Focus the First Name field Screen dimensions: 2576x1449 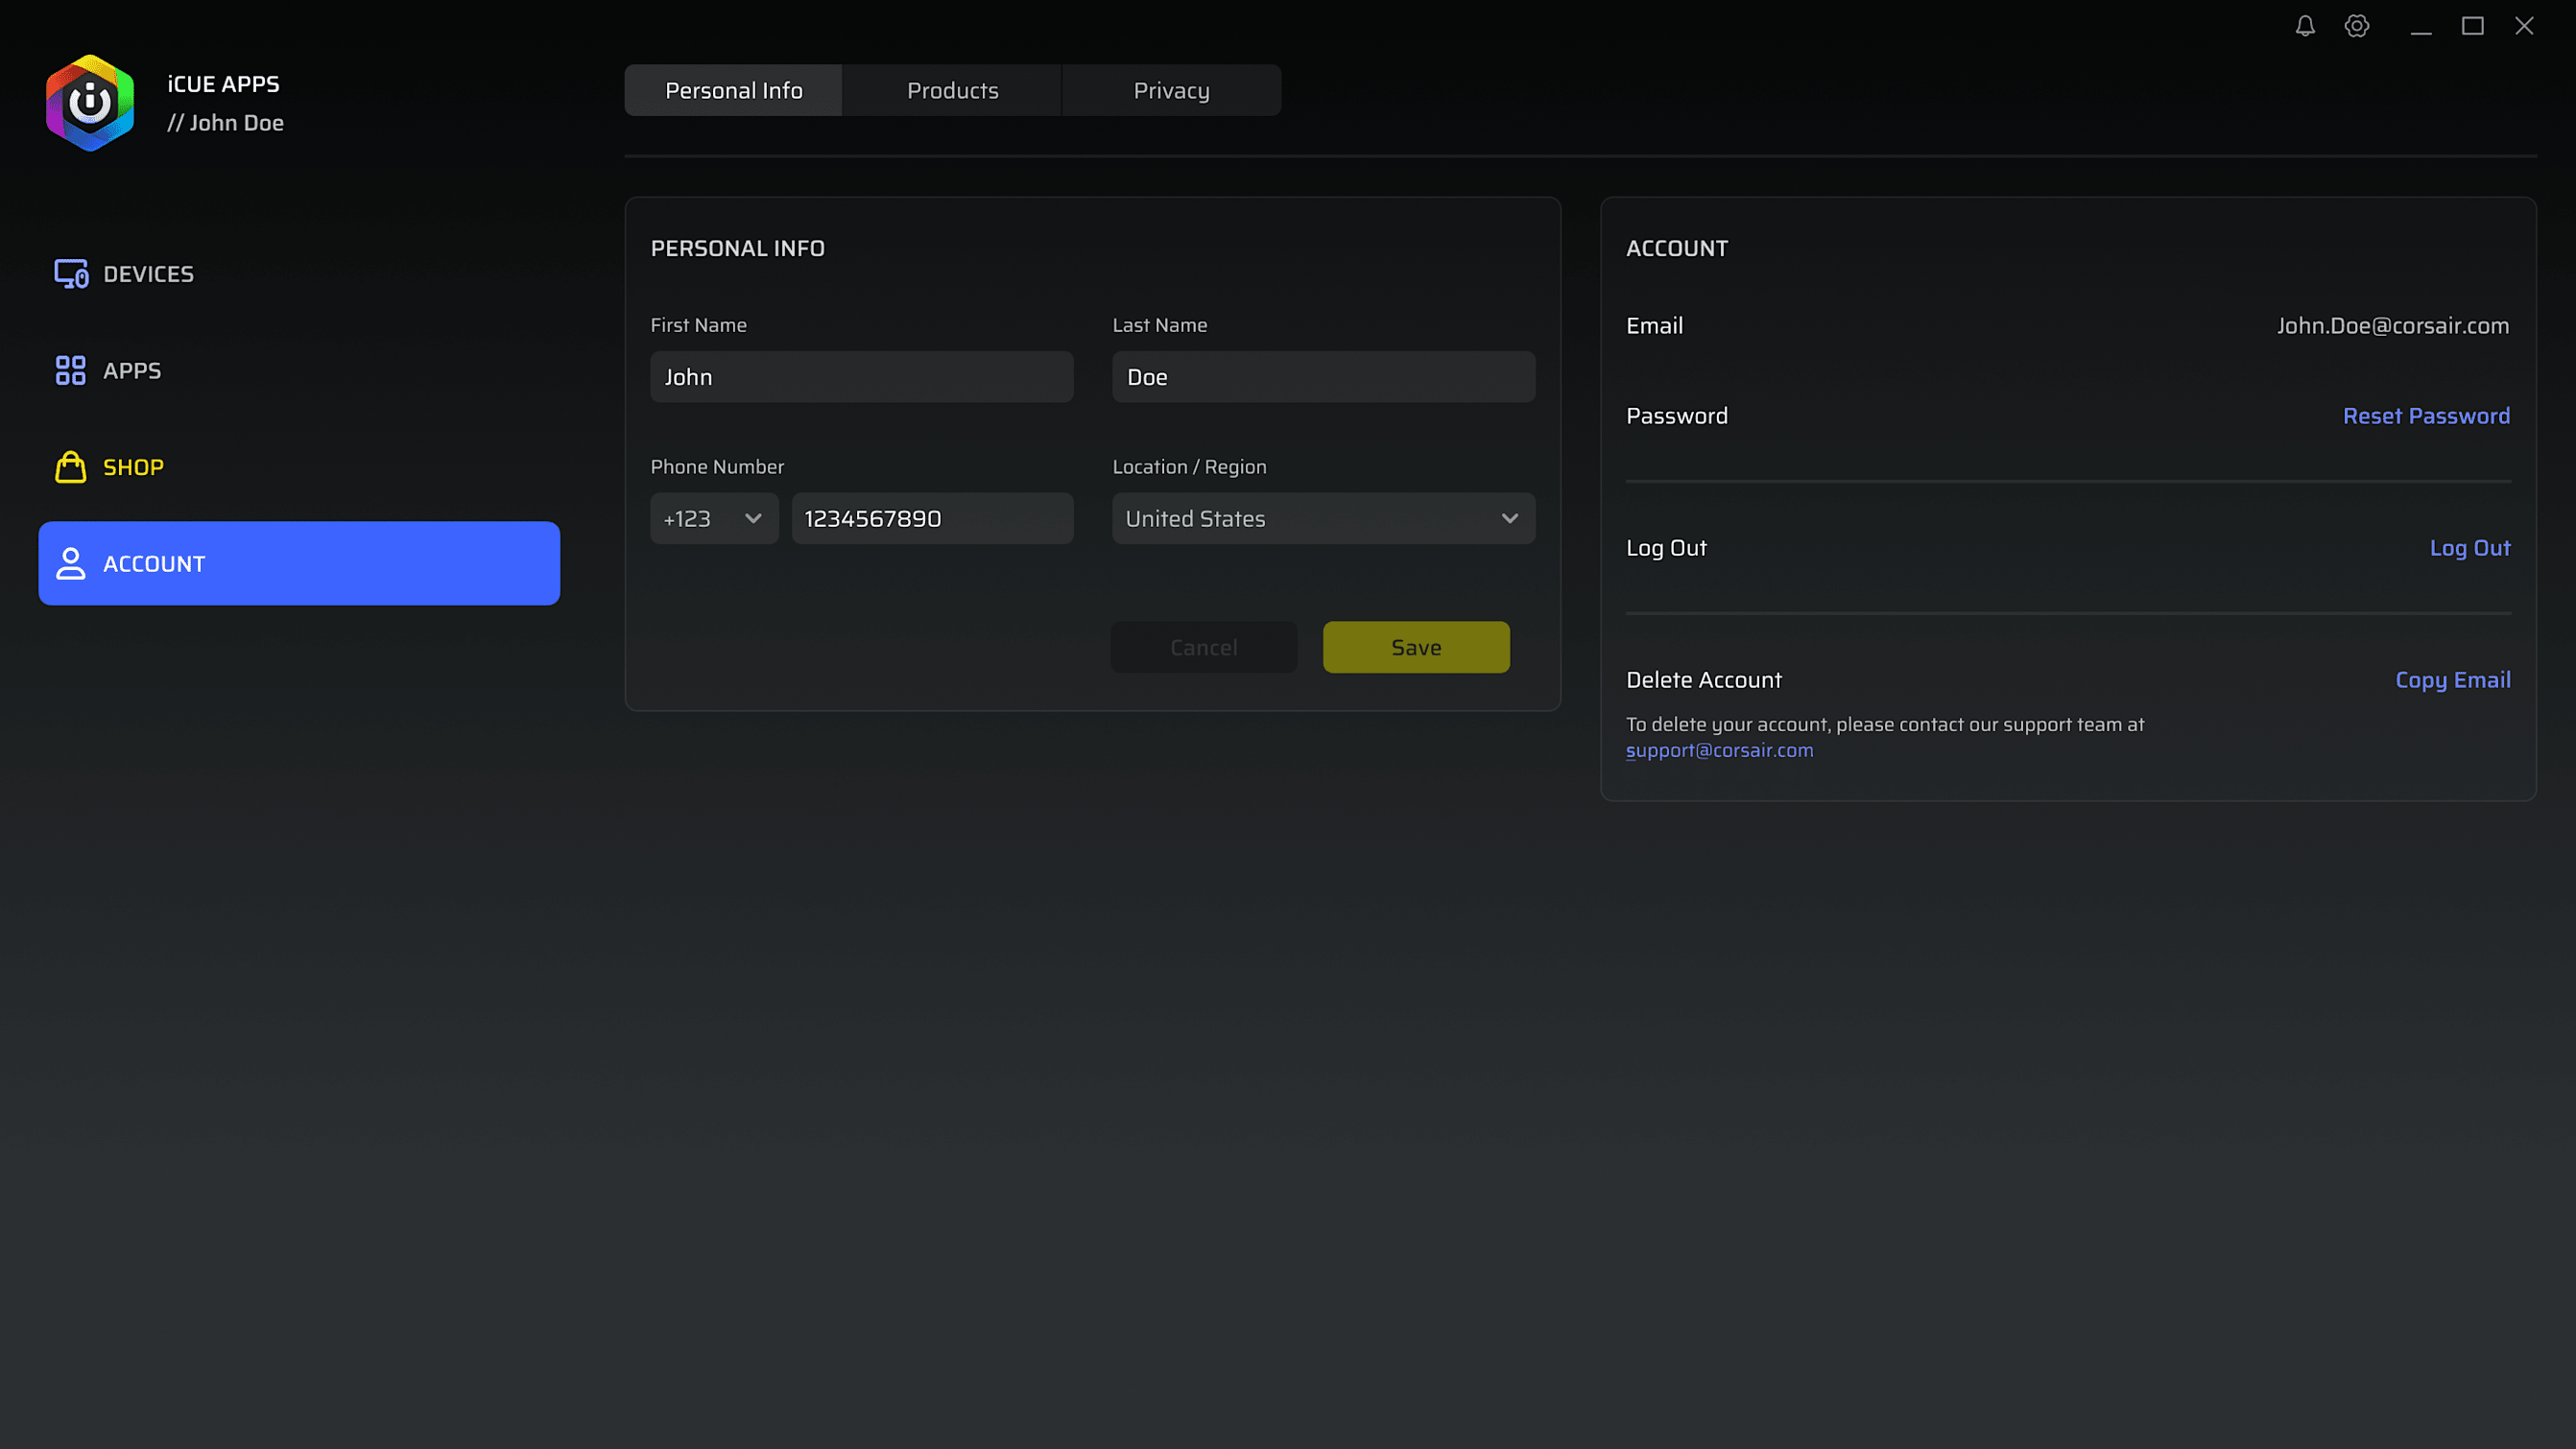coord(862,377)
